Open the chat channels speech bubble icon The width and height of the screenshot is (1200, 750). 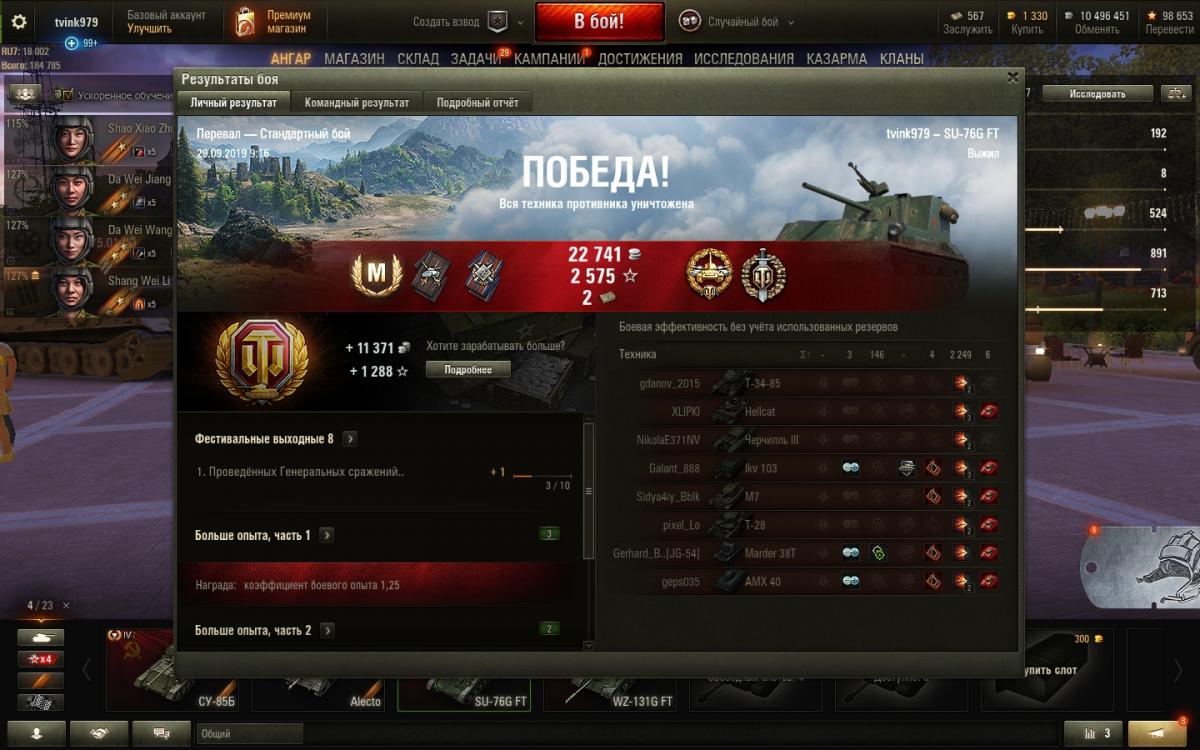[161, 733]
